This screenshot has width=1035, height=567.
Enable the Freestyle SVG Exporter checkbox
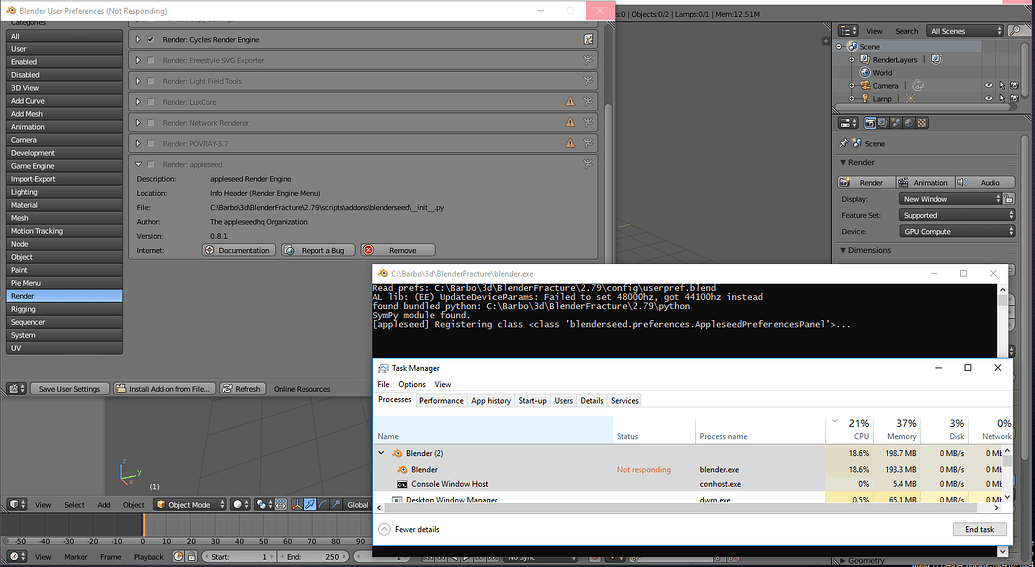click(150, 60)
